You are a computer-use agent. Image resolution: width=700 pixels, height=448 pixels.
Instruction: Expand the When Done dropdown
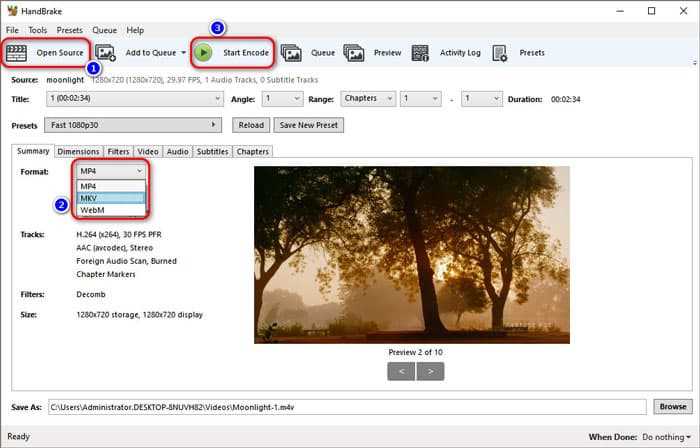click(x=665, y=437)
